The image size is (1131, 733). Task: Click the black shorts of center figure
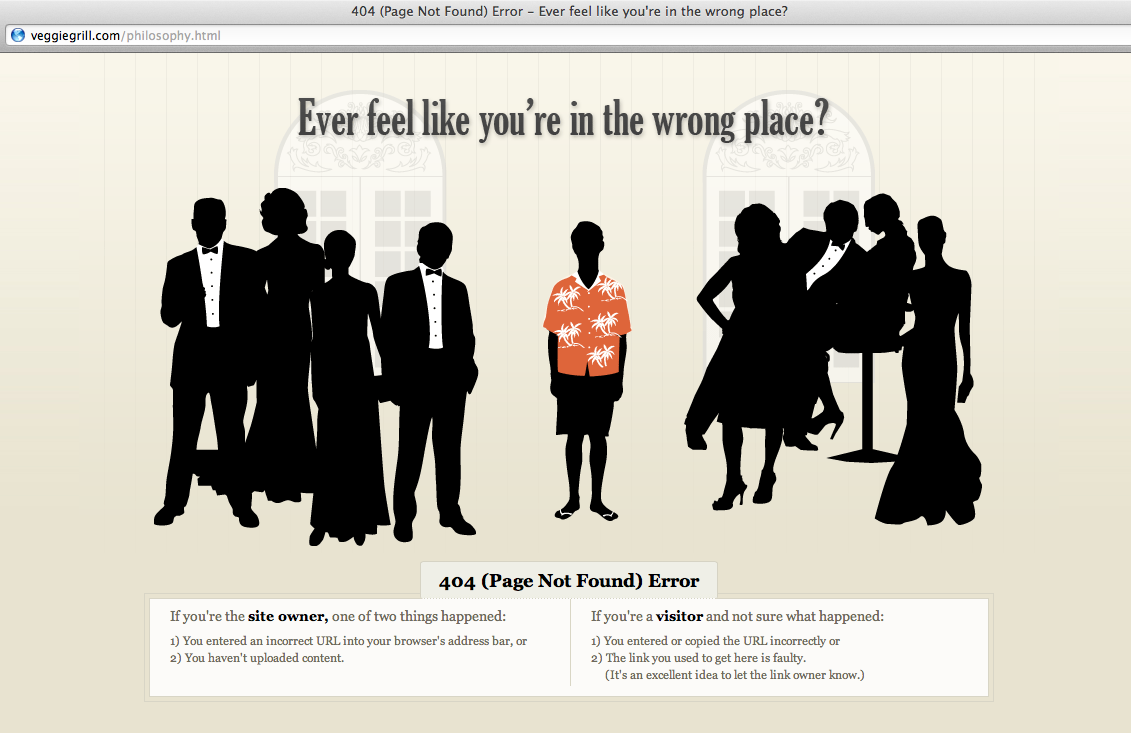(x=586, y=405)
